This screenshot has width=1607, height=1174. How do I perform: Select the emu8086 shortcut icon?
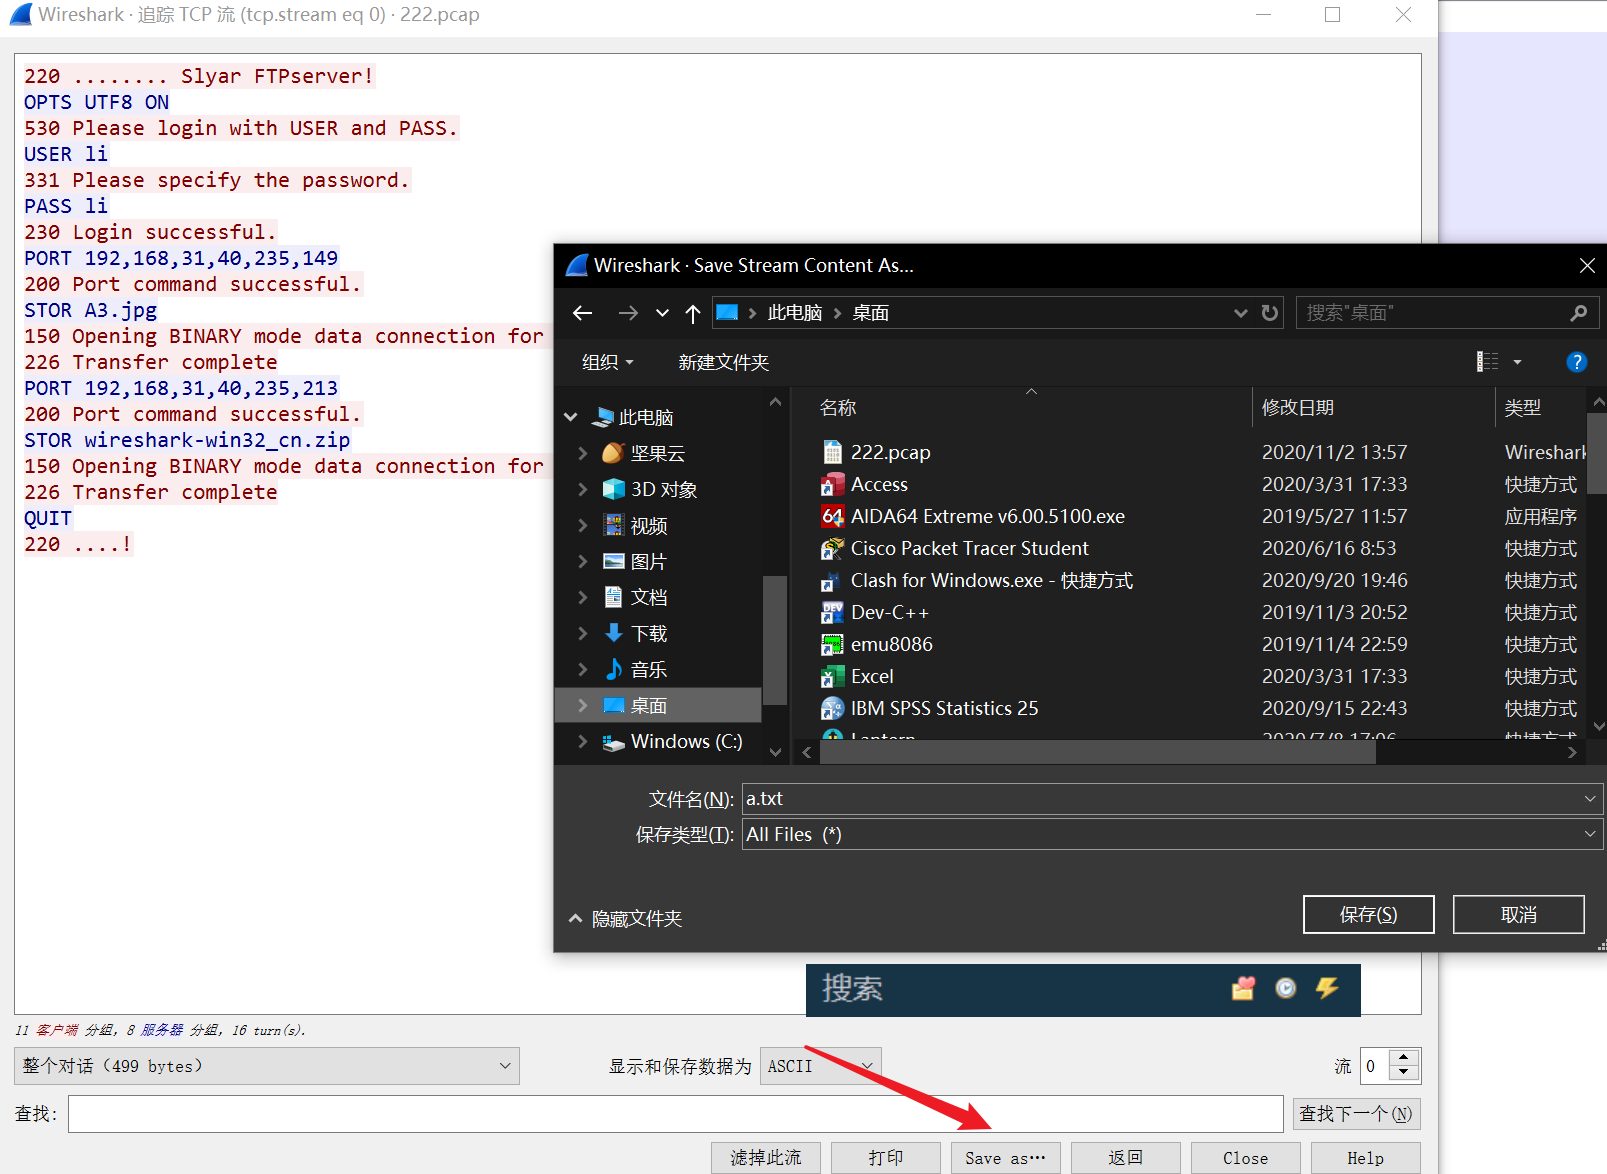click(x=832, y=644)
